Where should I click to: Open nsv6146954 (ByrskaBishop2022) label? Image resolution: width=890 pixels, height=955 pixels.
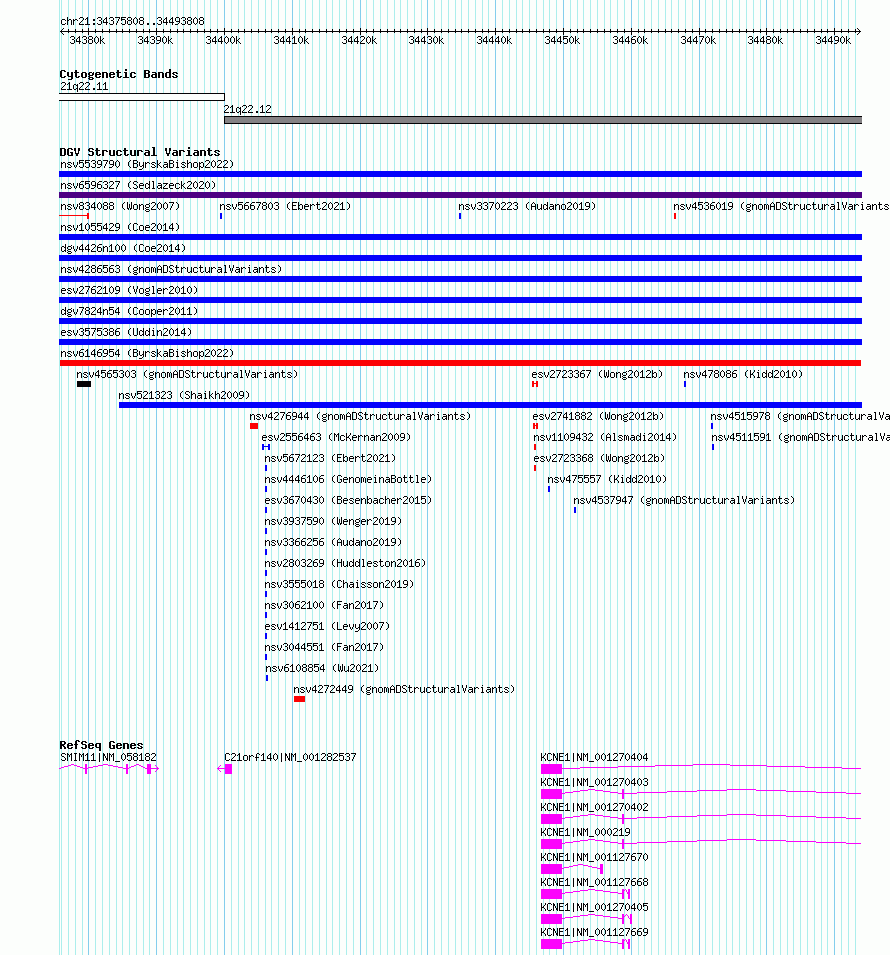coord(147,353)
